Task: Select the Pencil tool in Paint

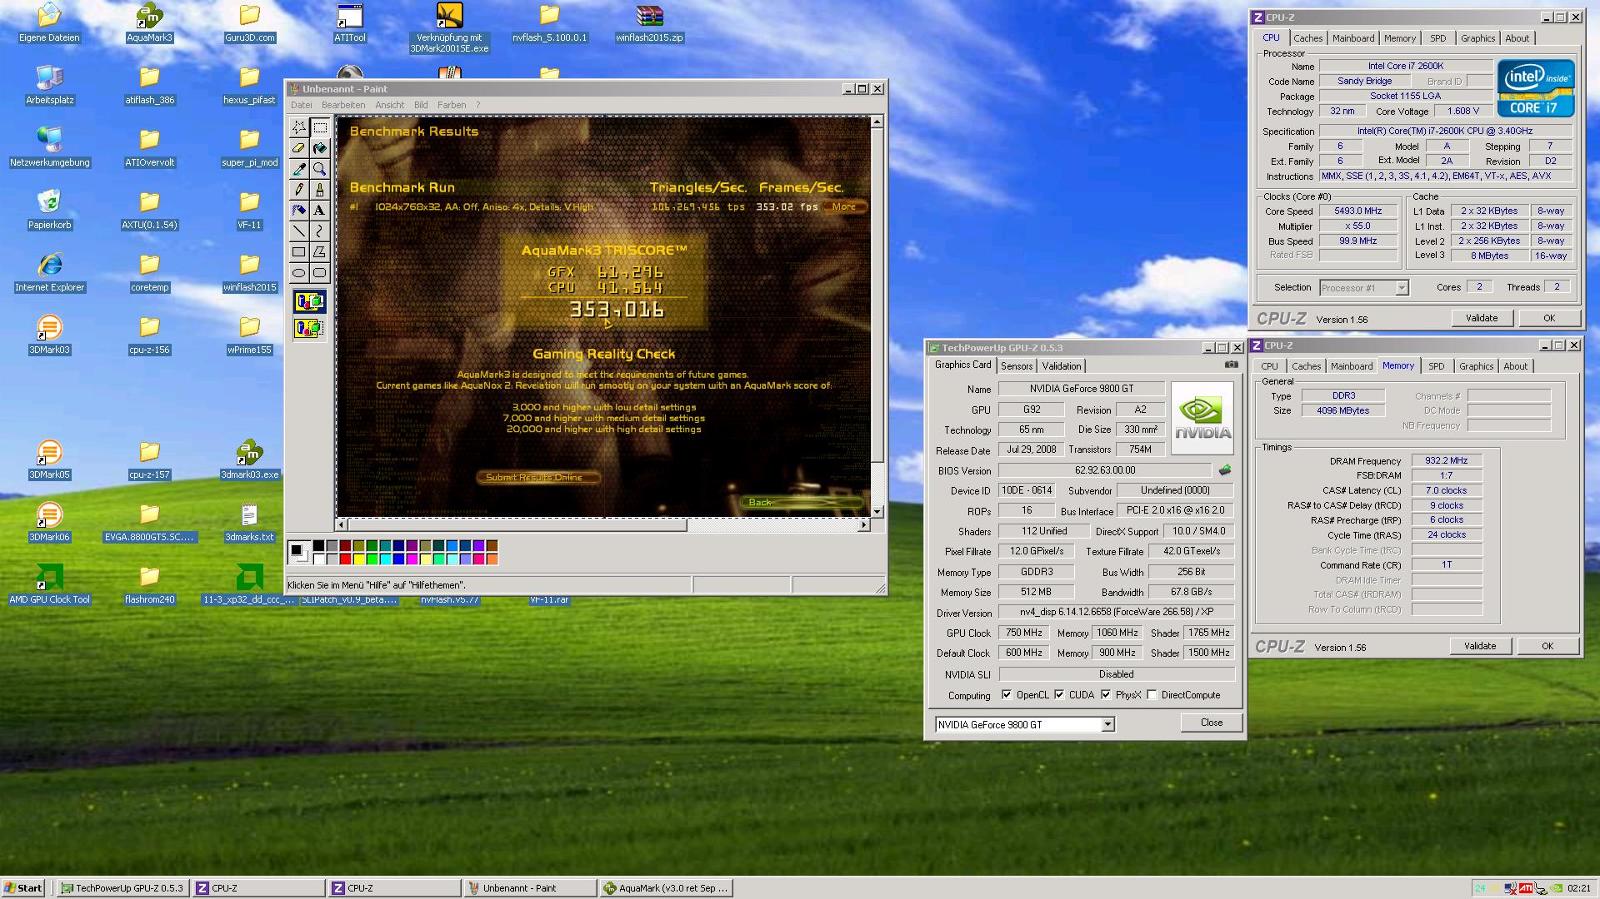Action: coord(298,190)
